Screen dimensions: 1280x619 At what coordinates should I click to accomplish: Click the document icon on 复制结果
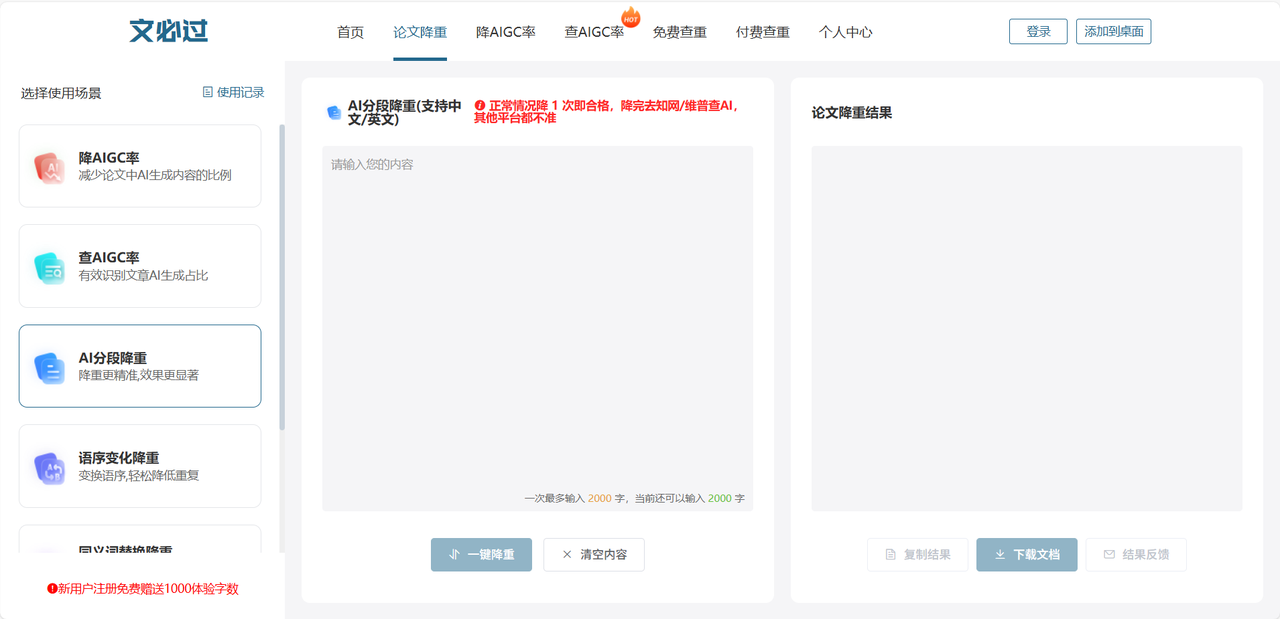(x=890, y=554)
